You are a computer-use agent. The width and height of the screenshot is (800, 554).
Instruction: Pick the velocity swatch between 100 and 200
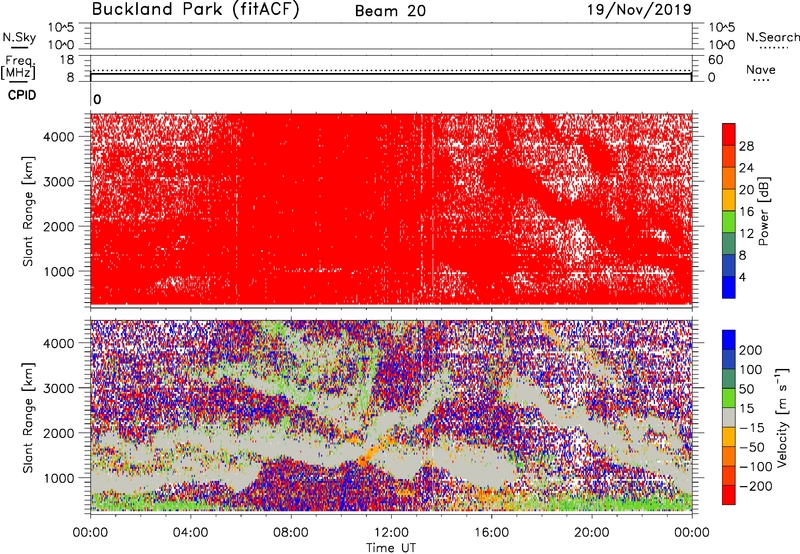coord(729,359)
